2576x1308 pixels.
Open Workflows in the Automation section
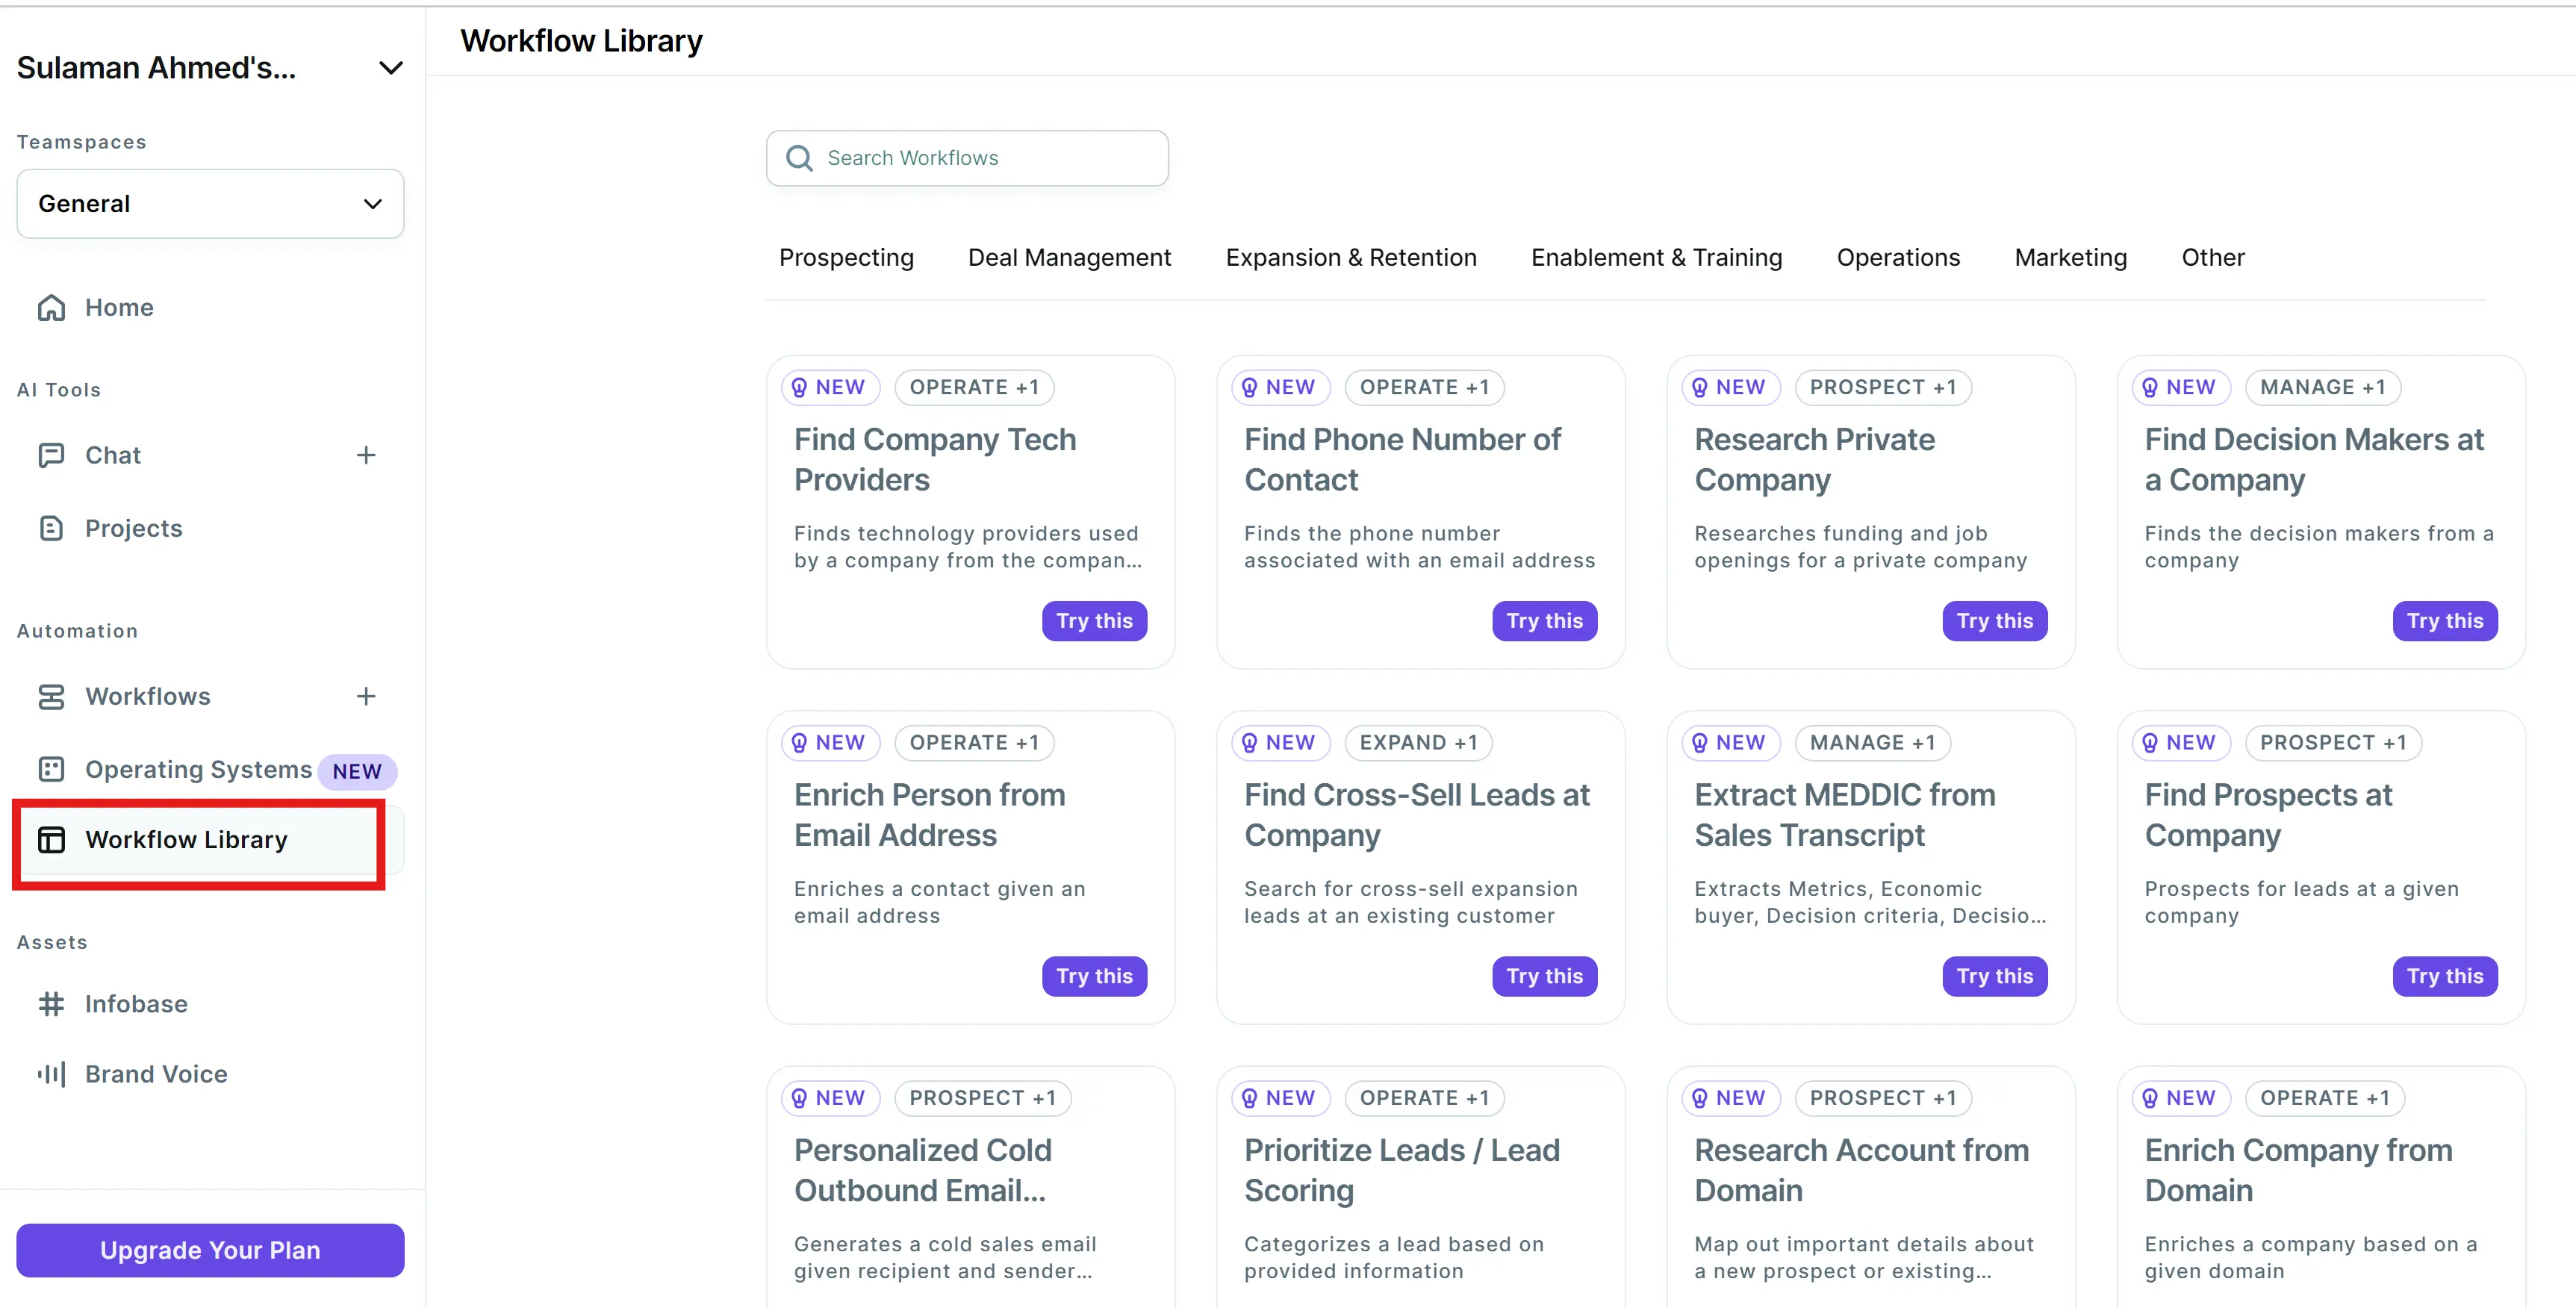[147, 696]
